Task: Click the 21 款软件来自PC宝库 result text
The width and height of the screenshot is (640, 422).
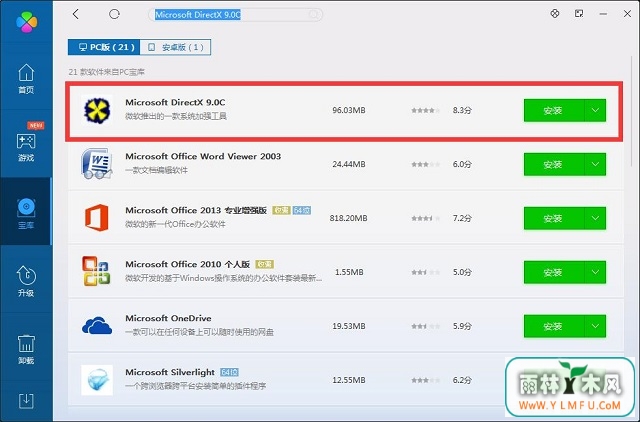Action: (x=107, y=72)
